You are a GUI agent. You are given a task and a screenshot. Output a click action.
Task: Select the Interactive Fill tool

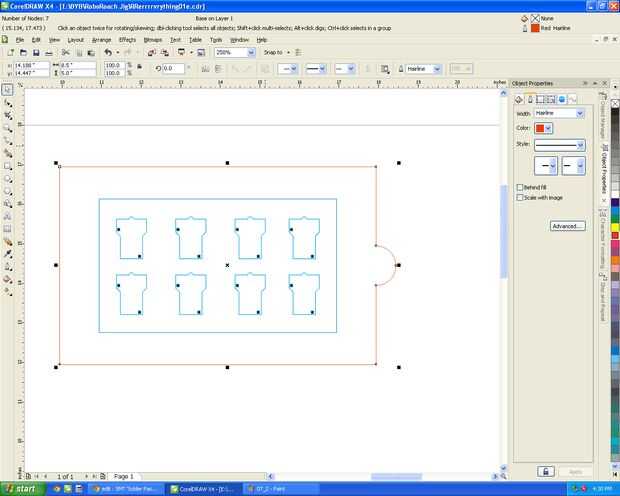[8, 292]
